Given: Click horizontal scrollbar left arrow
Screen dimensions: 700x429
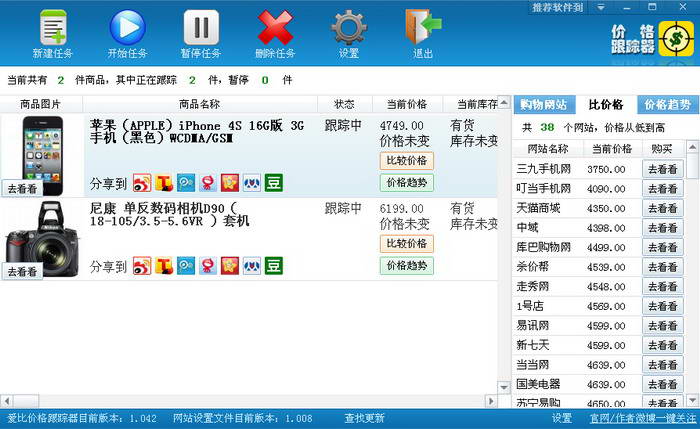Looking at the screenshot, I should click(6, 401).
